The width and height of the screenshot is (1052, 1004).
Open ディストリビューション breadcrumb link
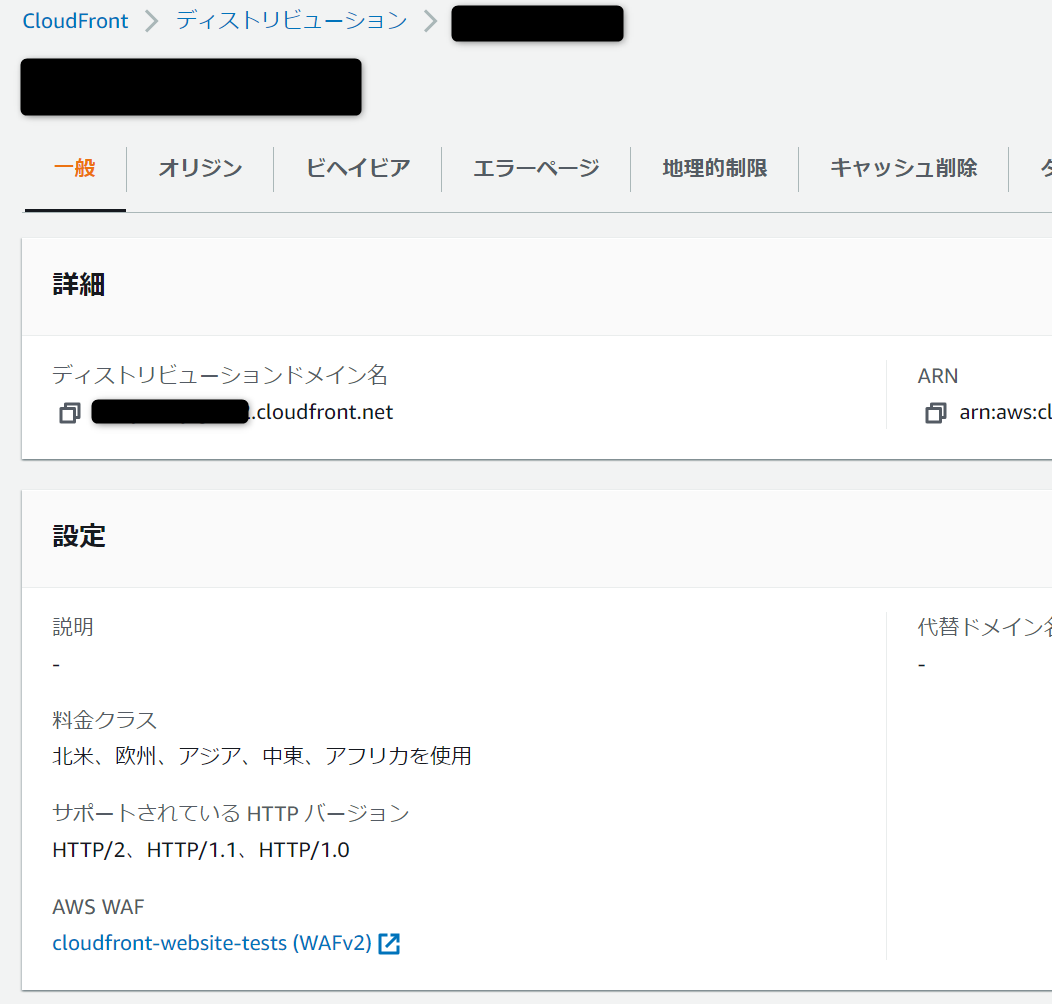(x=290, y=20)
